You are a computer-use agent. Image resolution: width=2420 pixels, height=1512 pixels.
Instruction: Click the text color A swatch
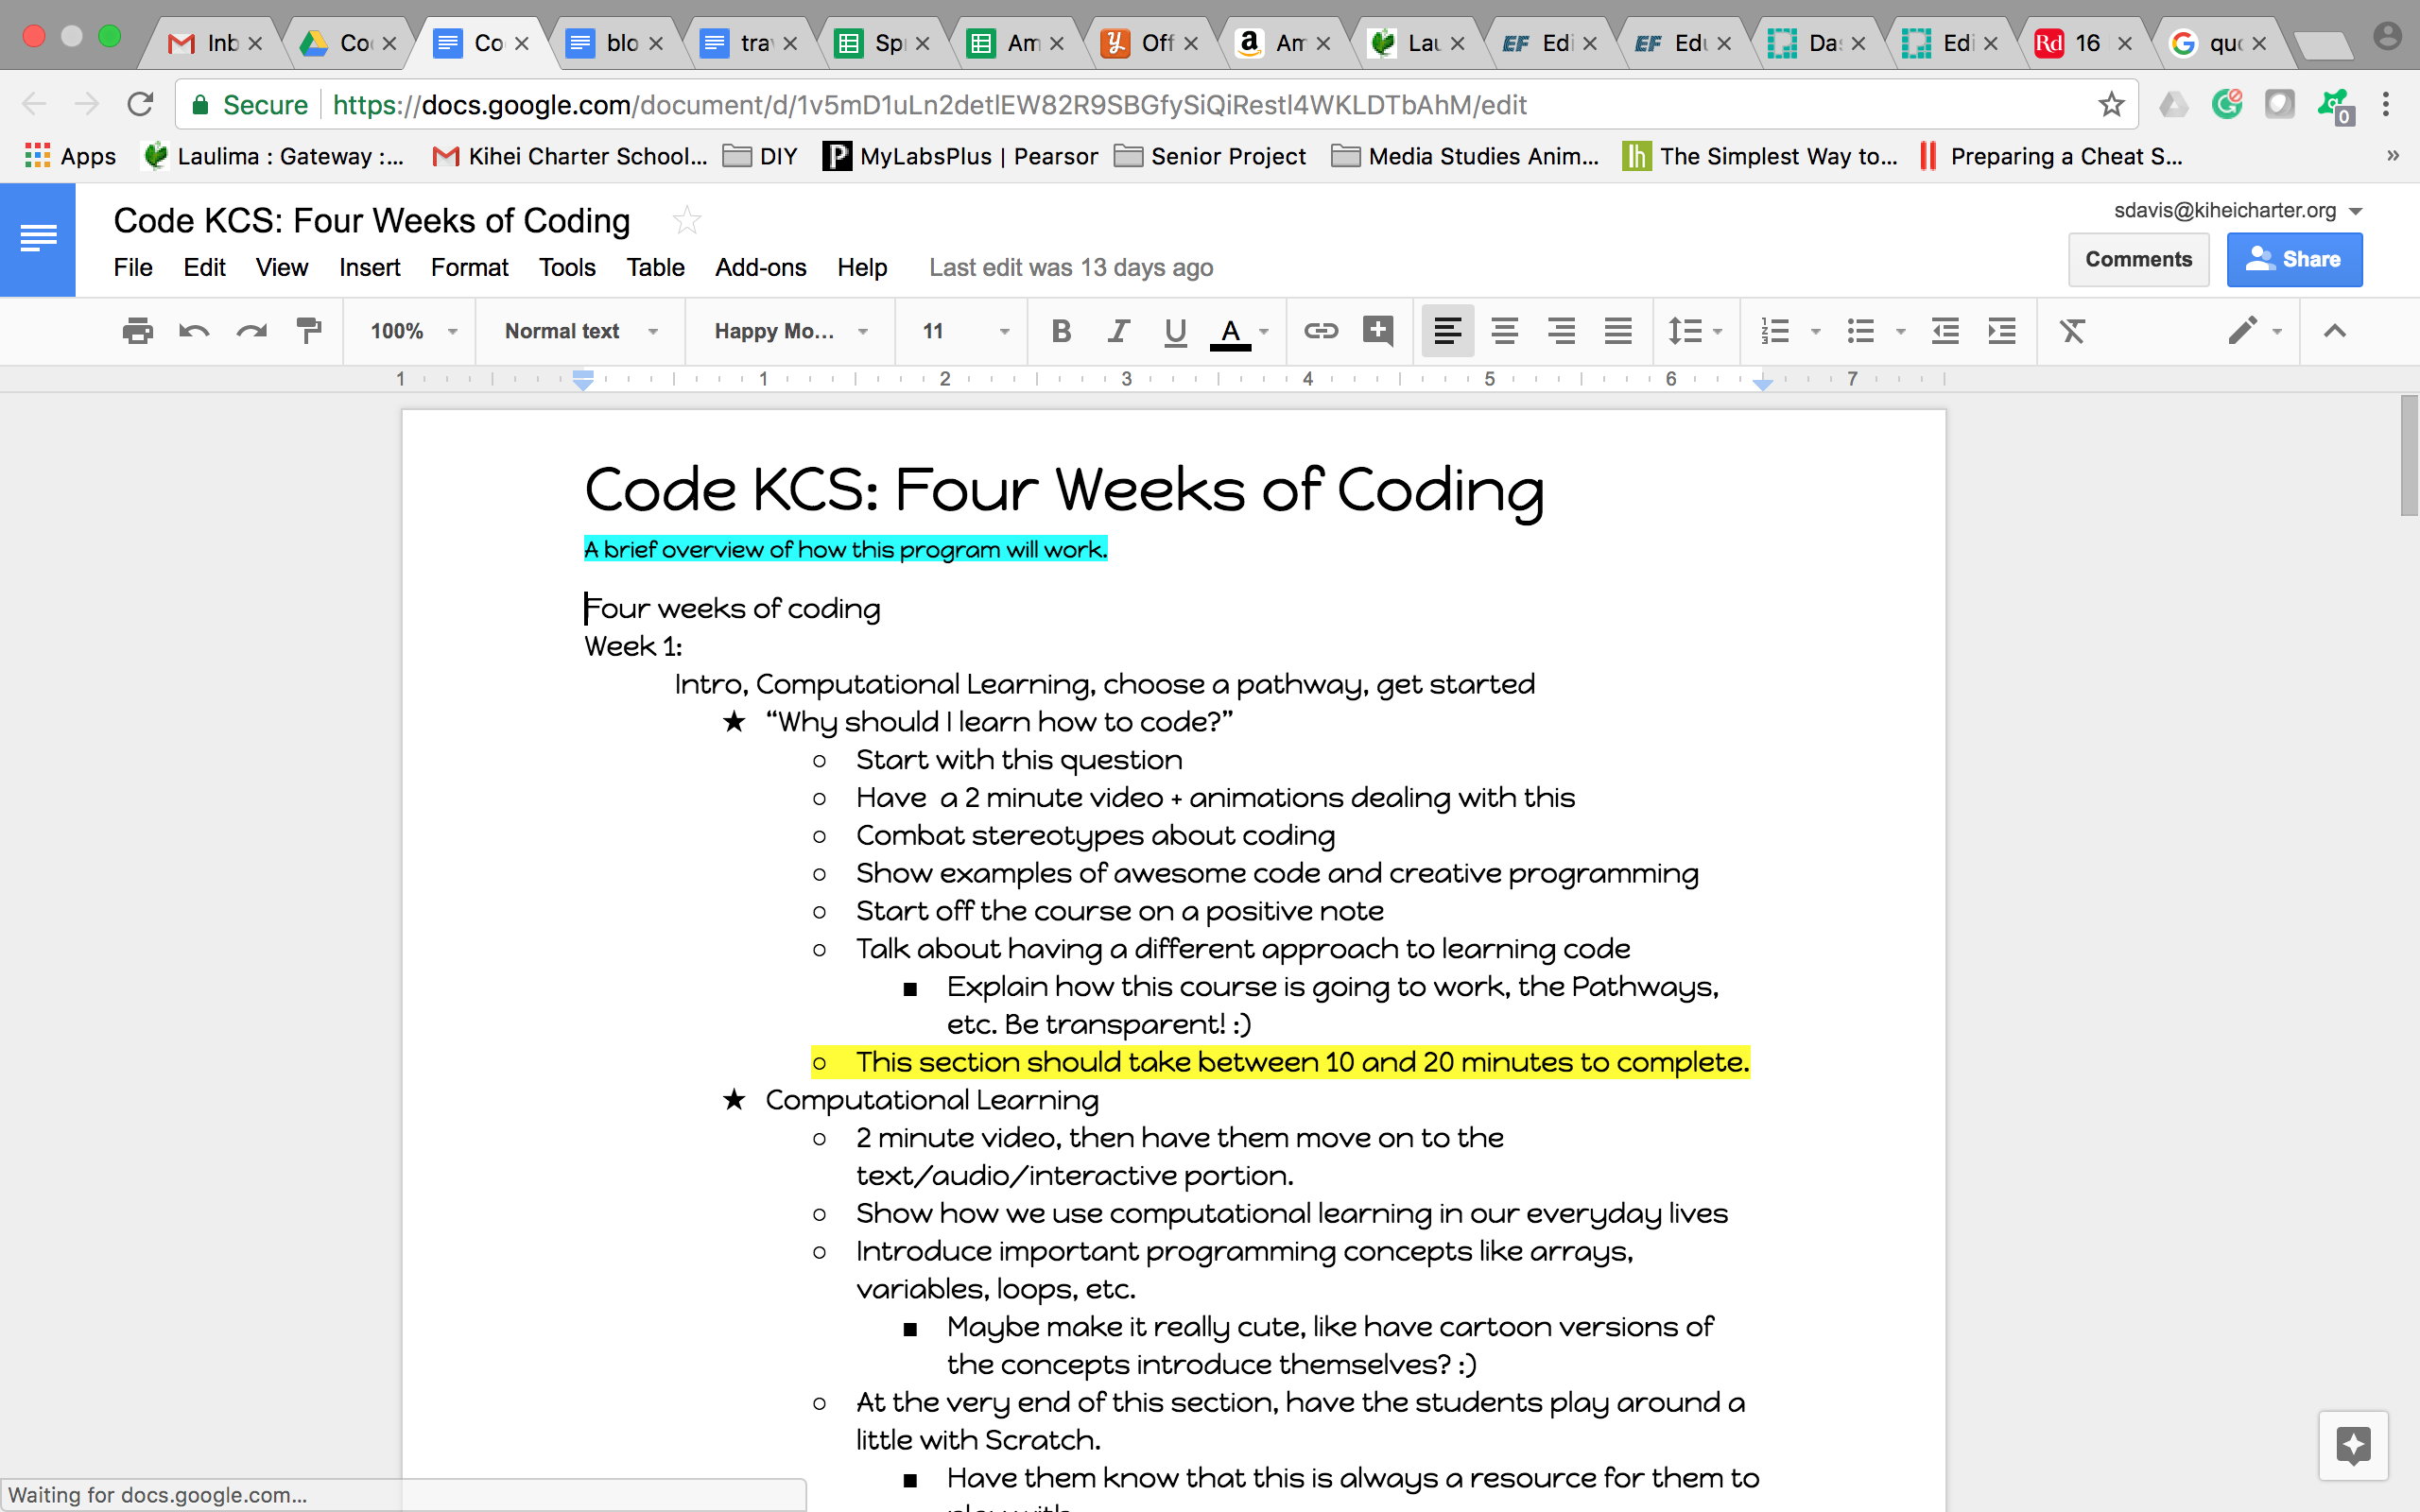coord(1230,331)
